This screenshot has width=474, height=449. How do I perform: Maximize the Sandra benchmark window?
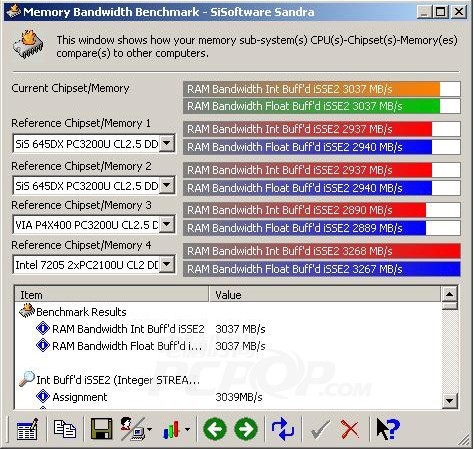440,12
